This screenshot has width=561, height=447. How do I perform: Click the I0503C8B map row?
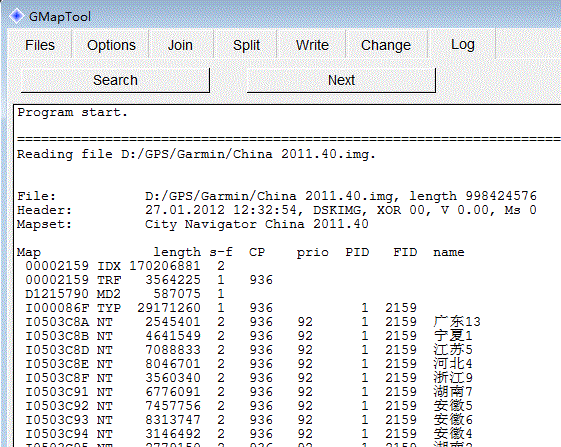click(x=249, y=336)
